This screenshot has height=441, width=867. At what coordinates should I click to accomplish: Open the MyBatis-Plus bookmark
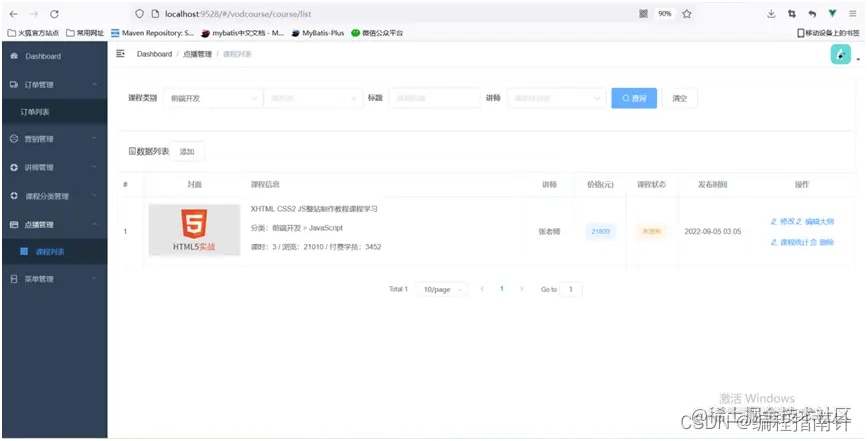318,33
